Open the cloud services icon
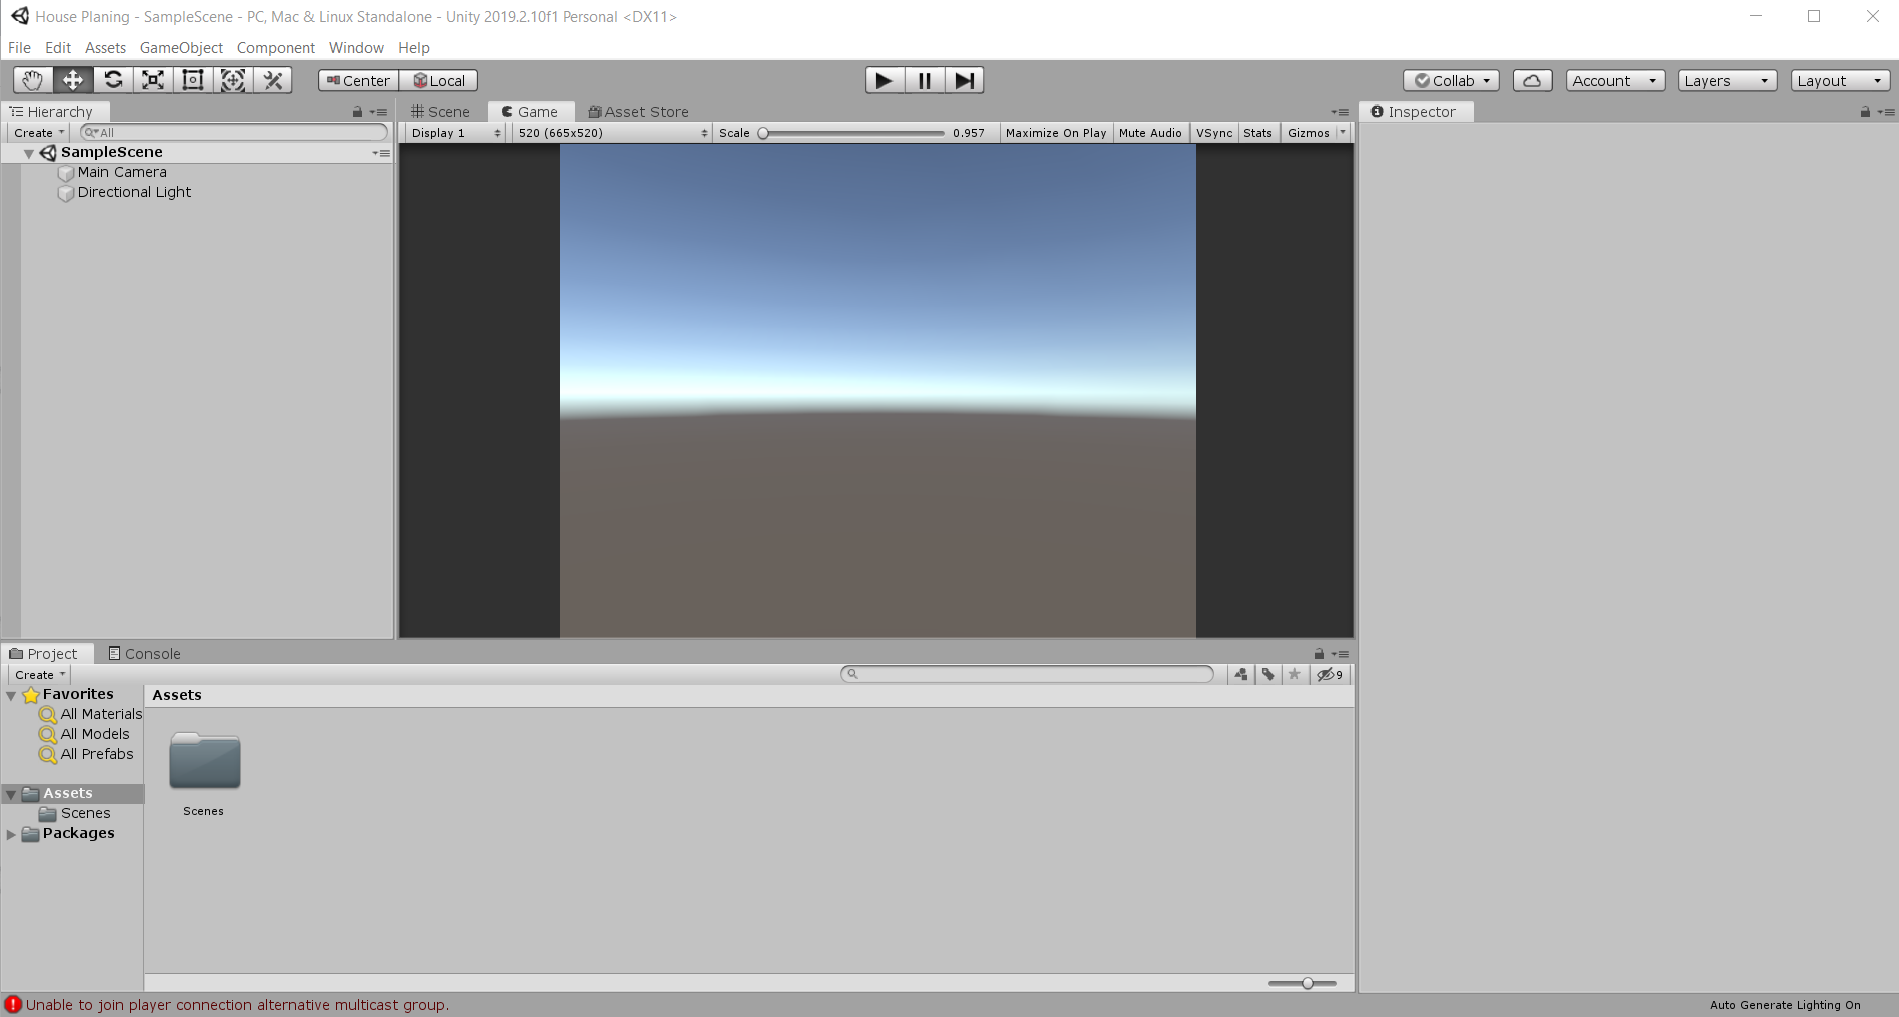 pos(1531,81)
